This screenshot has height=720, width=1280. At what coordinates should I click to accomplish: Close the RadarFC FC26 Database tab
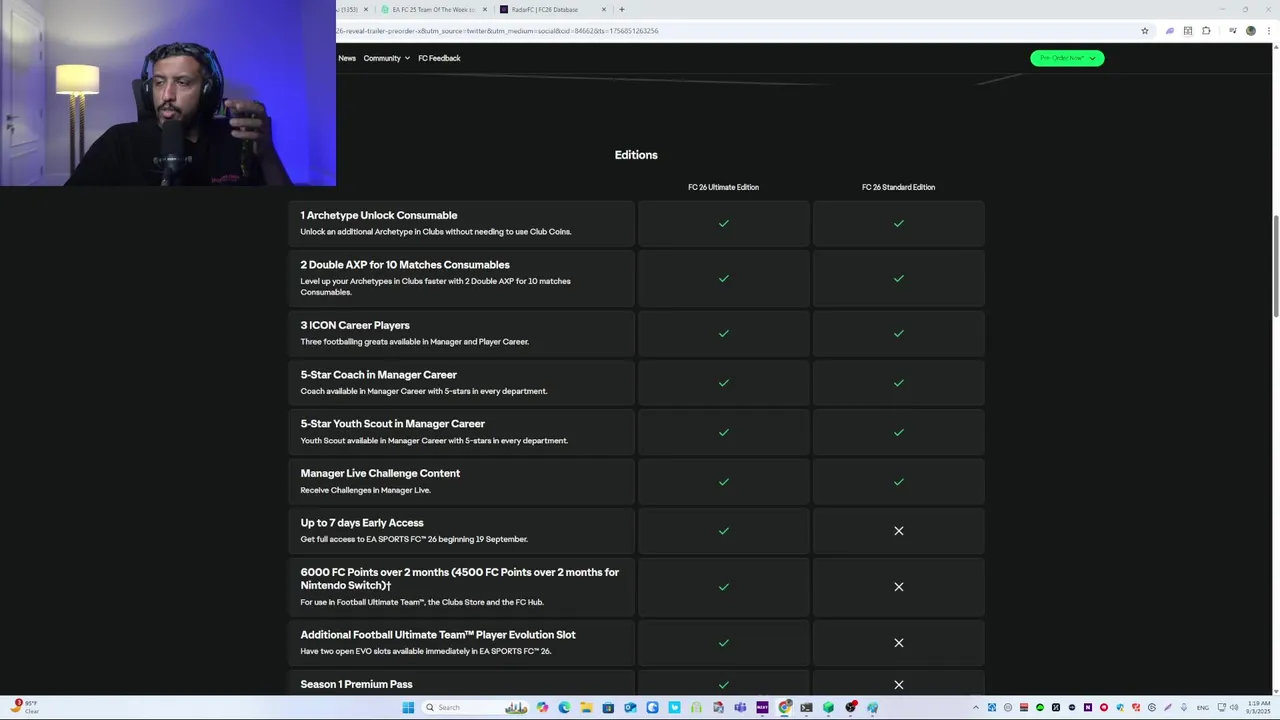pos(603,9)
